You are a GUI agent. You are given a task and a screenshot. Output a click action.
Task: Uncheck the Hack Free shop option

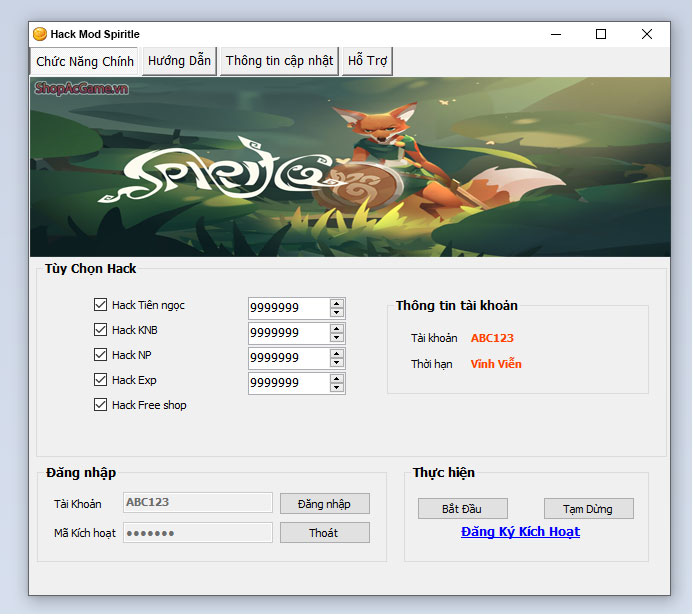100,405
